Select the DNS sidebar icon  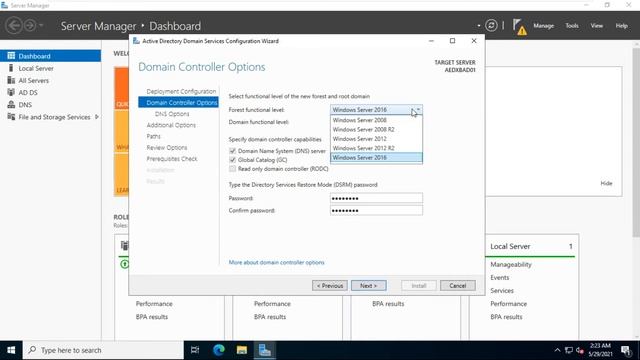[x=11, y=104]
